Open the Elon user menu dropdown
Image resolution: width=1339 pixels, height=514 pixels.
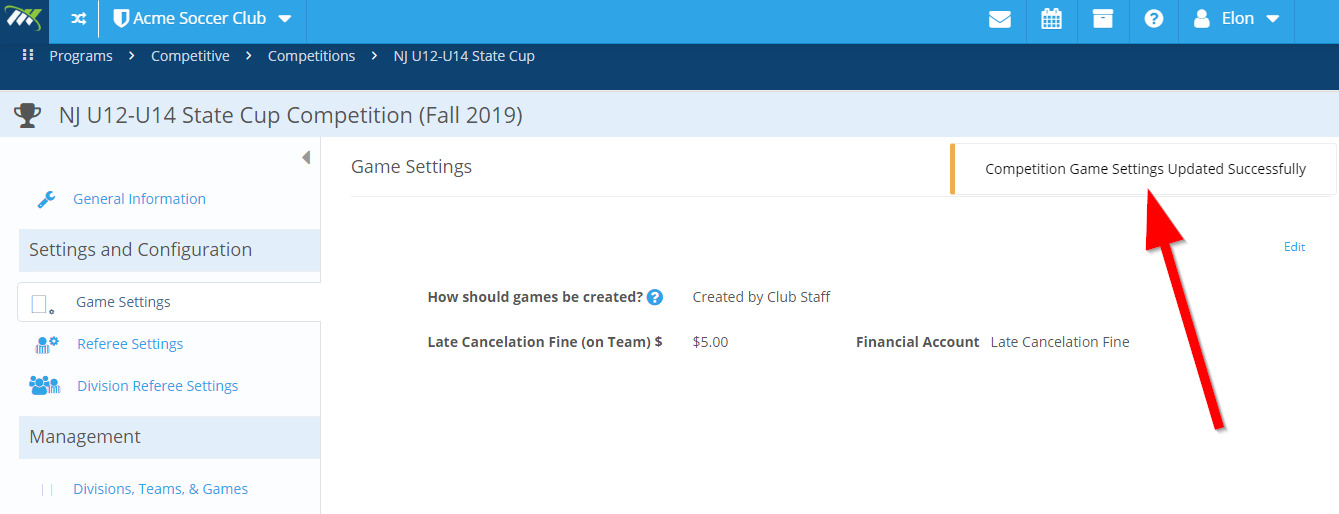coord(1237,19)
